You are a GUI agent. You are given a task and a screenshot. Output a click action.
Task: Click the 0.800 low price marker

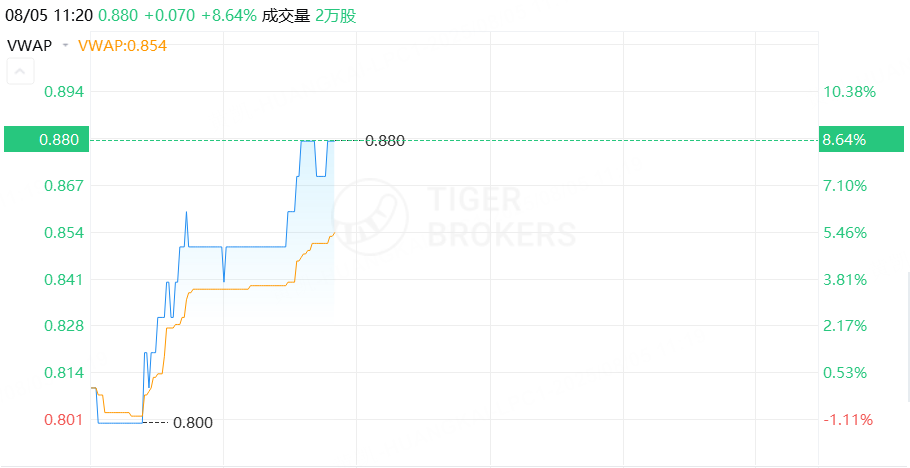(193, 423)
